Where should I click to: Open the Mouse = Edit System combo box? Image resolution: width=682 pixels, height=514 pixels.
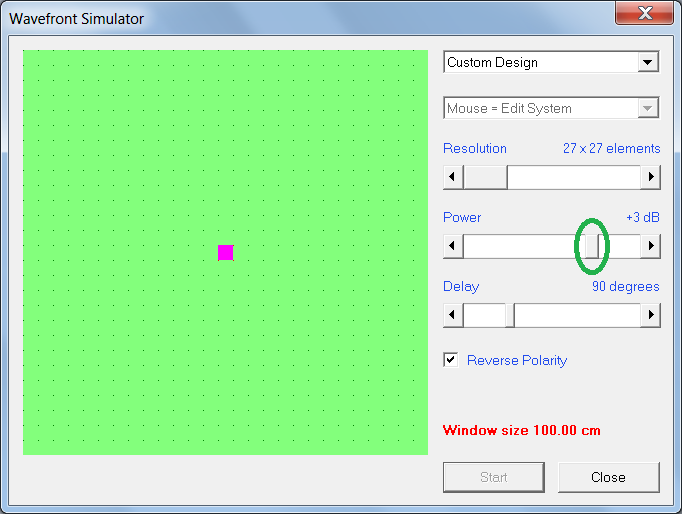(551, 108)
